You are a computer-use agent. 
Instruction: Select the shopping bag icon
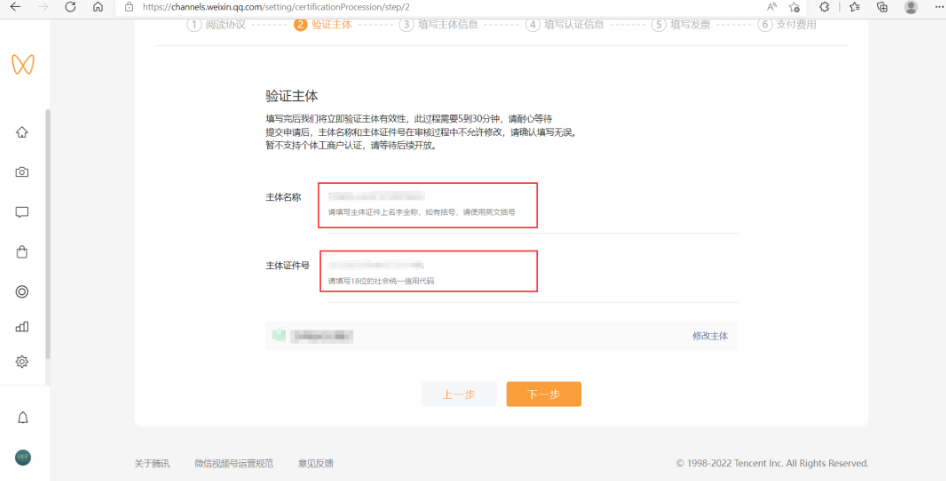[22, 252]
